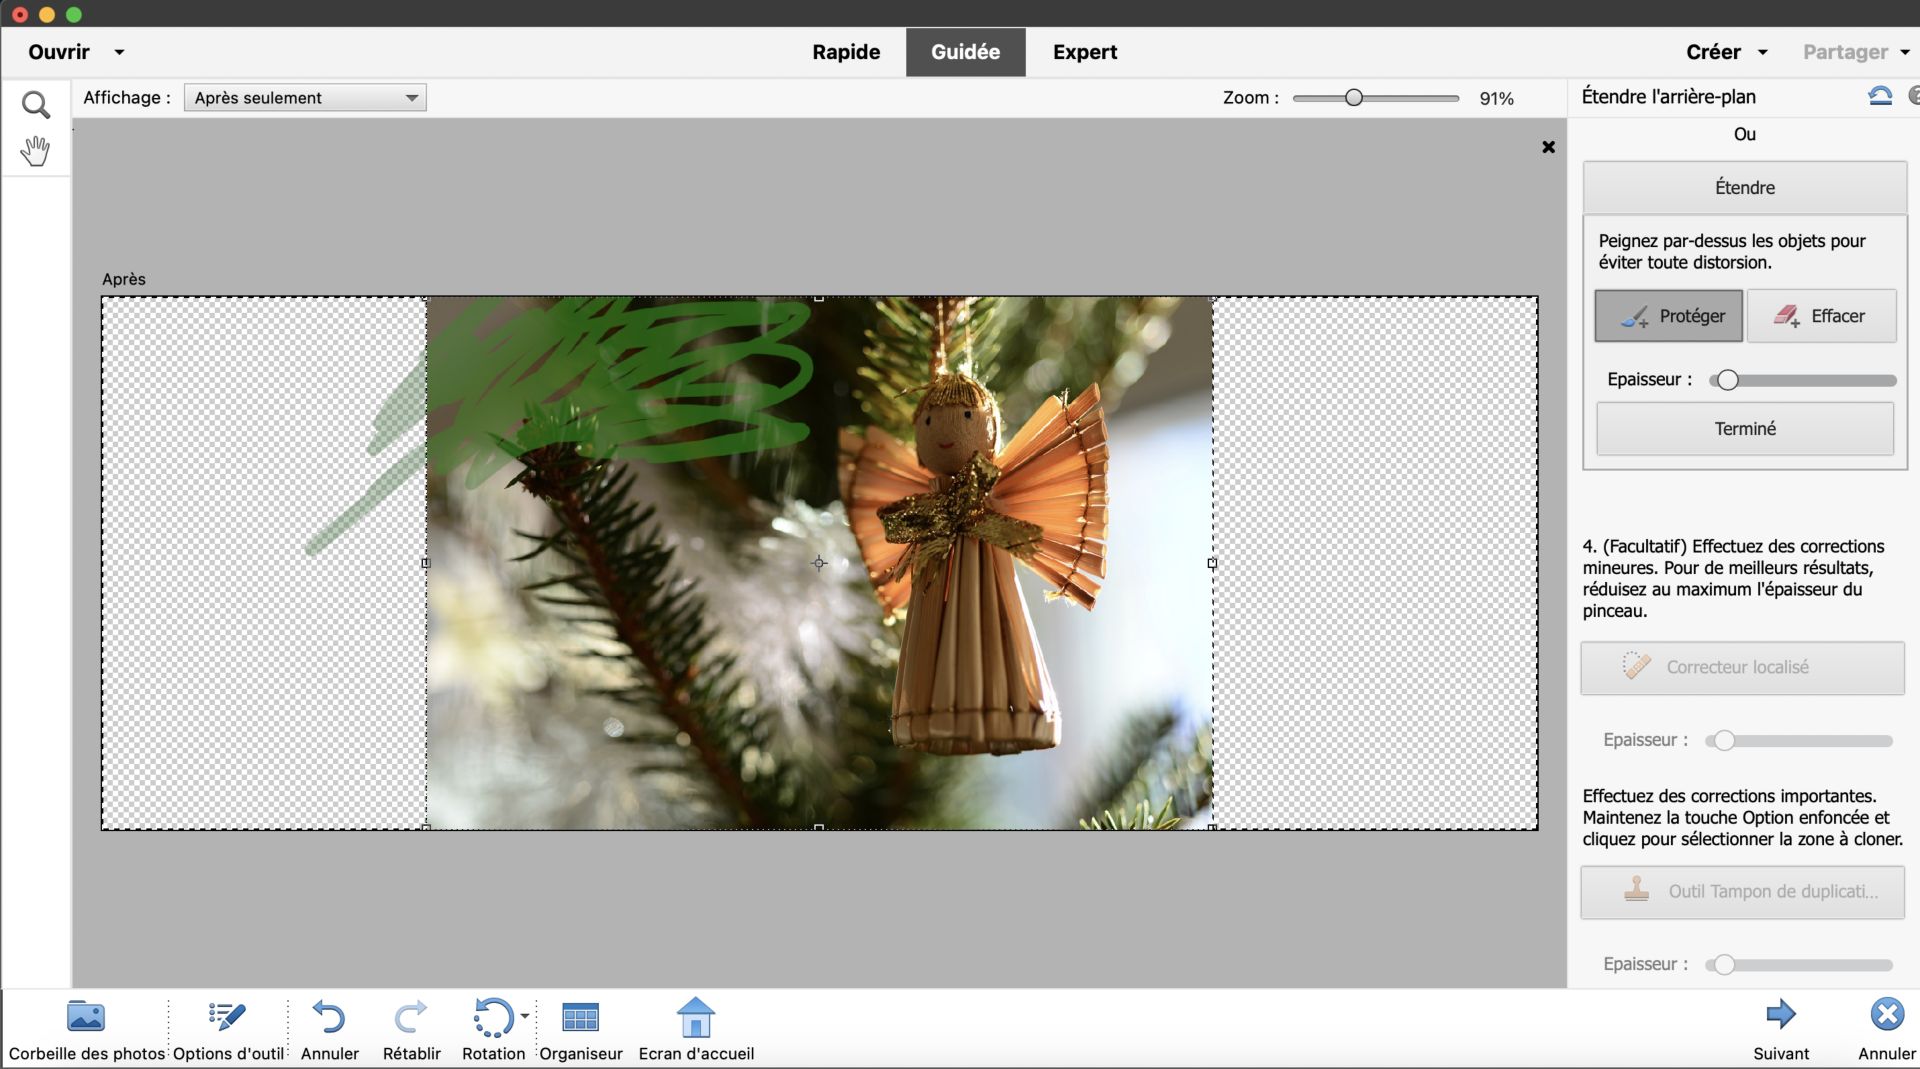1920x1069 pixels.
Task: Close the image with the X
Action: [x=1548, y=147]
